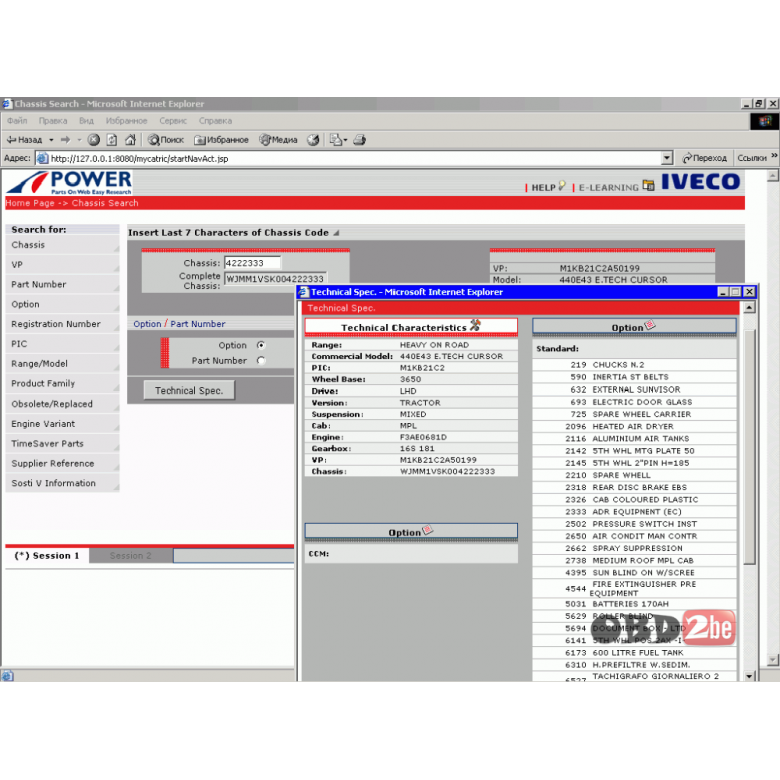Click the HELP link
This screenshot has width=780, height=780.
[543, 188]
